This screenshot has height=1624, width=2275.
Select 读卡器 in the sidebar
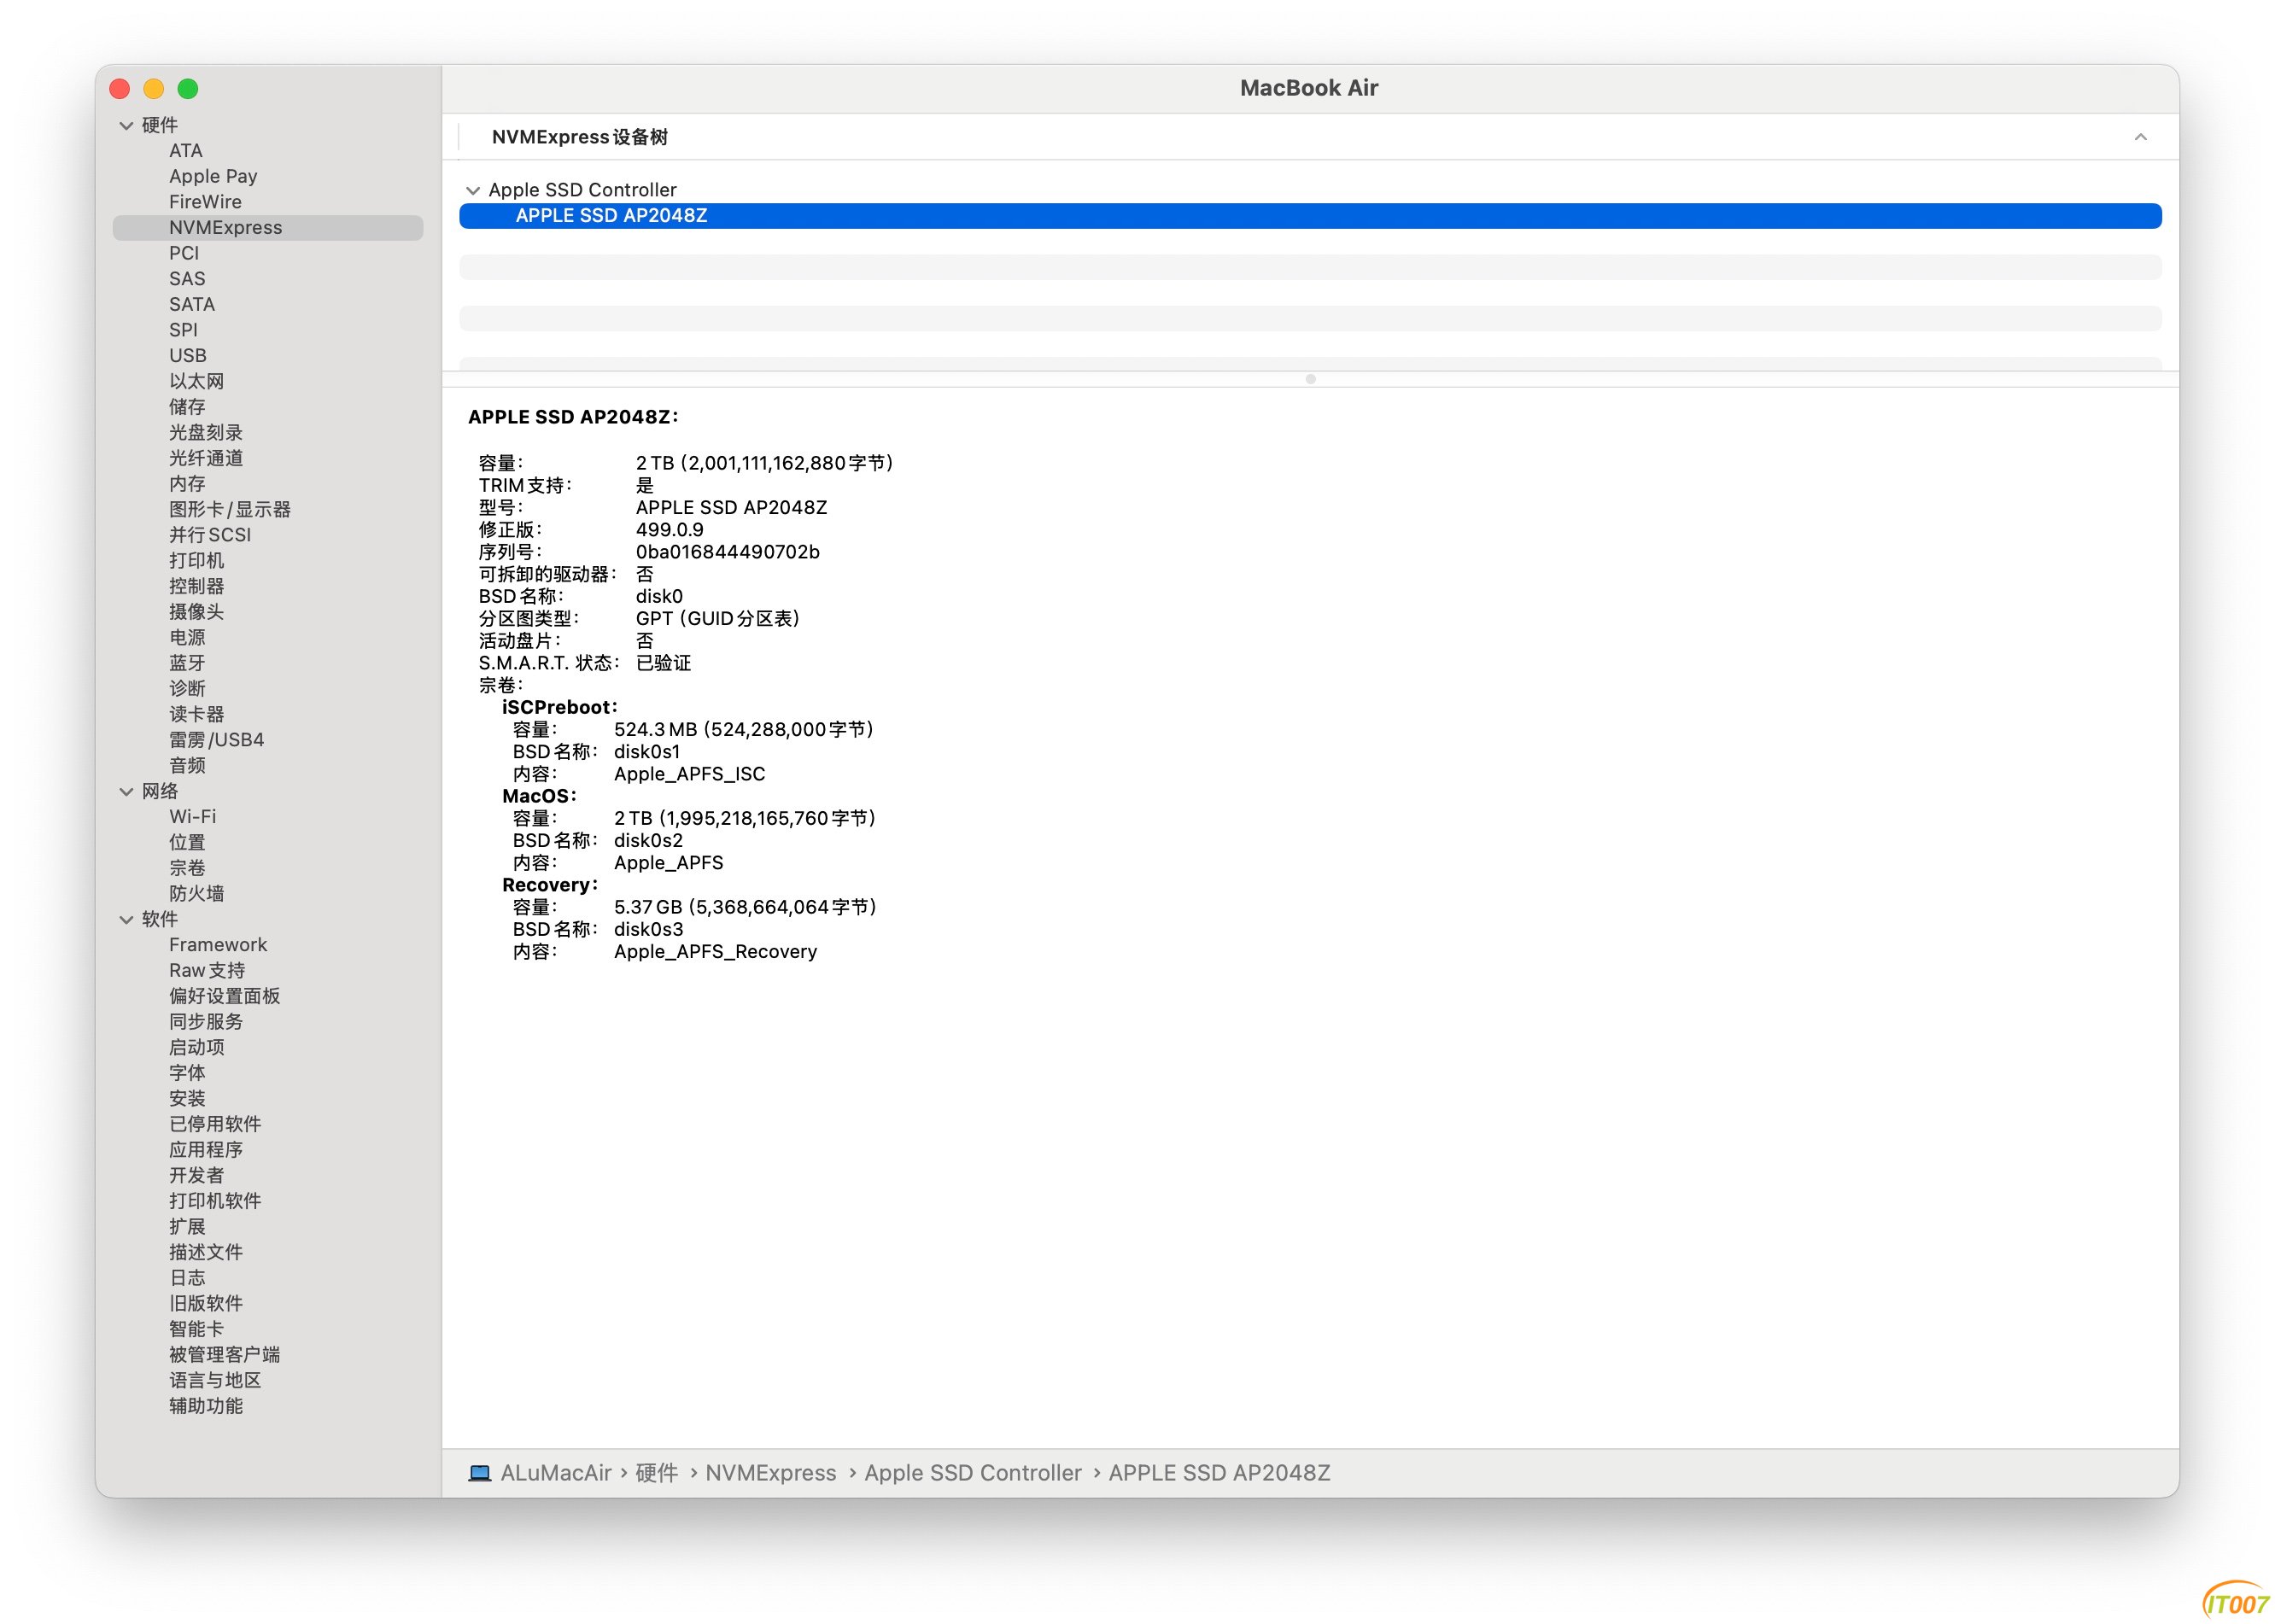coord(196,714)
